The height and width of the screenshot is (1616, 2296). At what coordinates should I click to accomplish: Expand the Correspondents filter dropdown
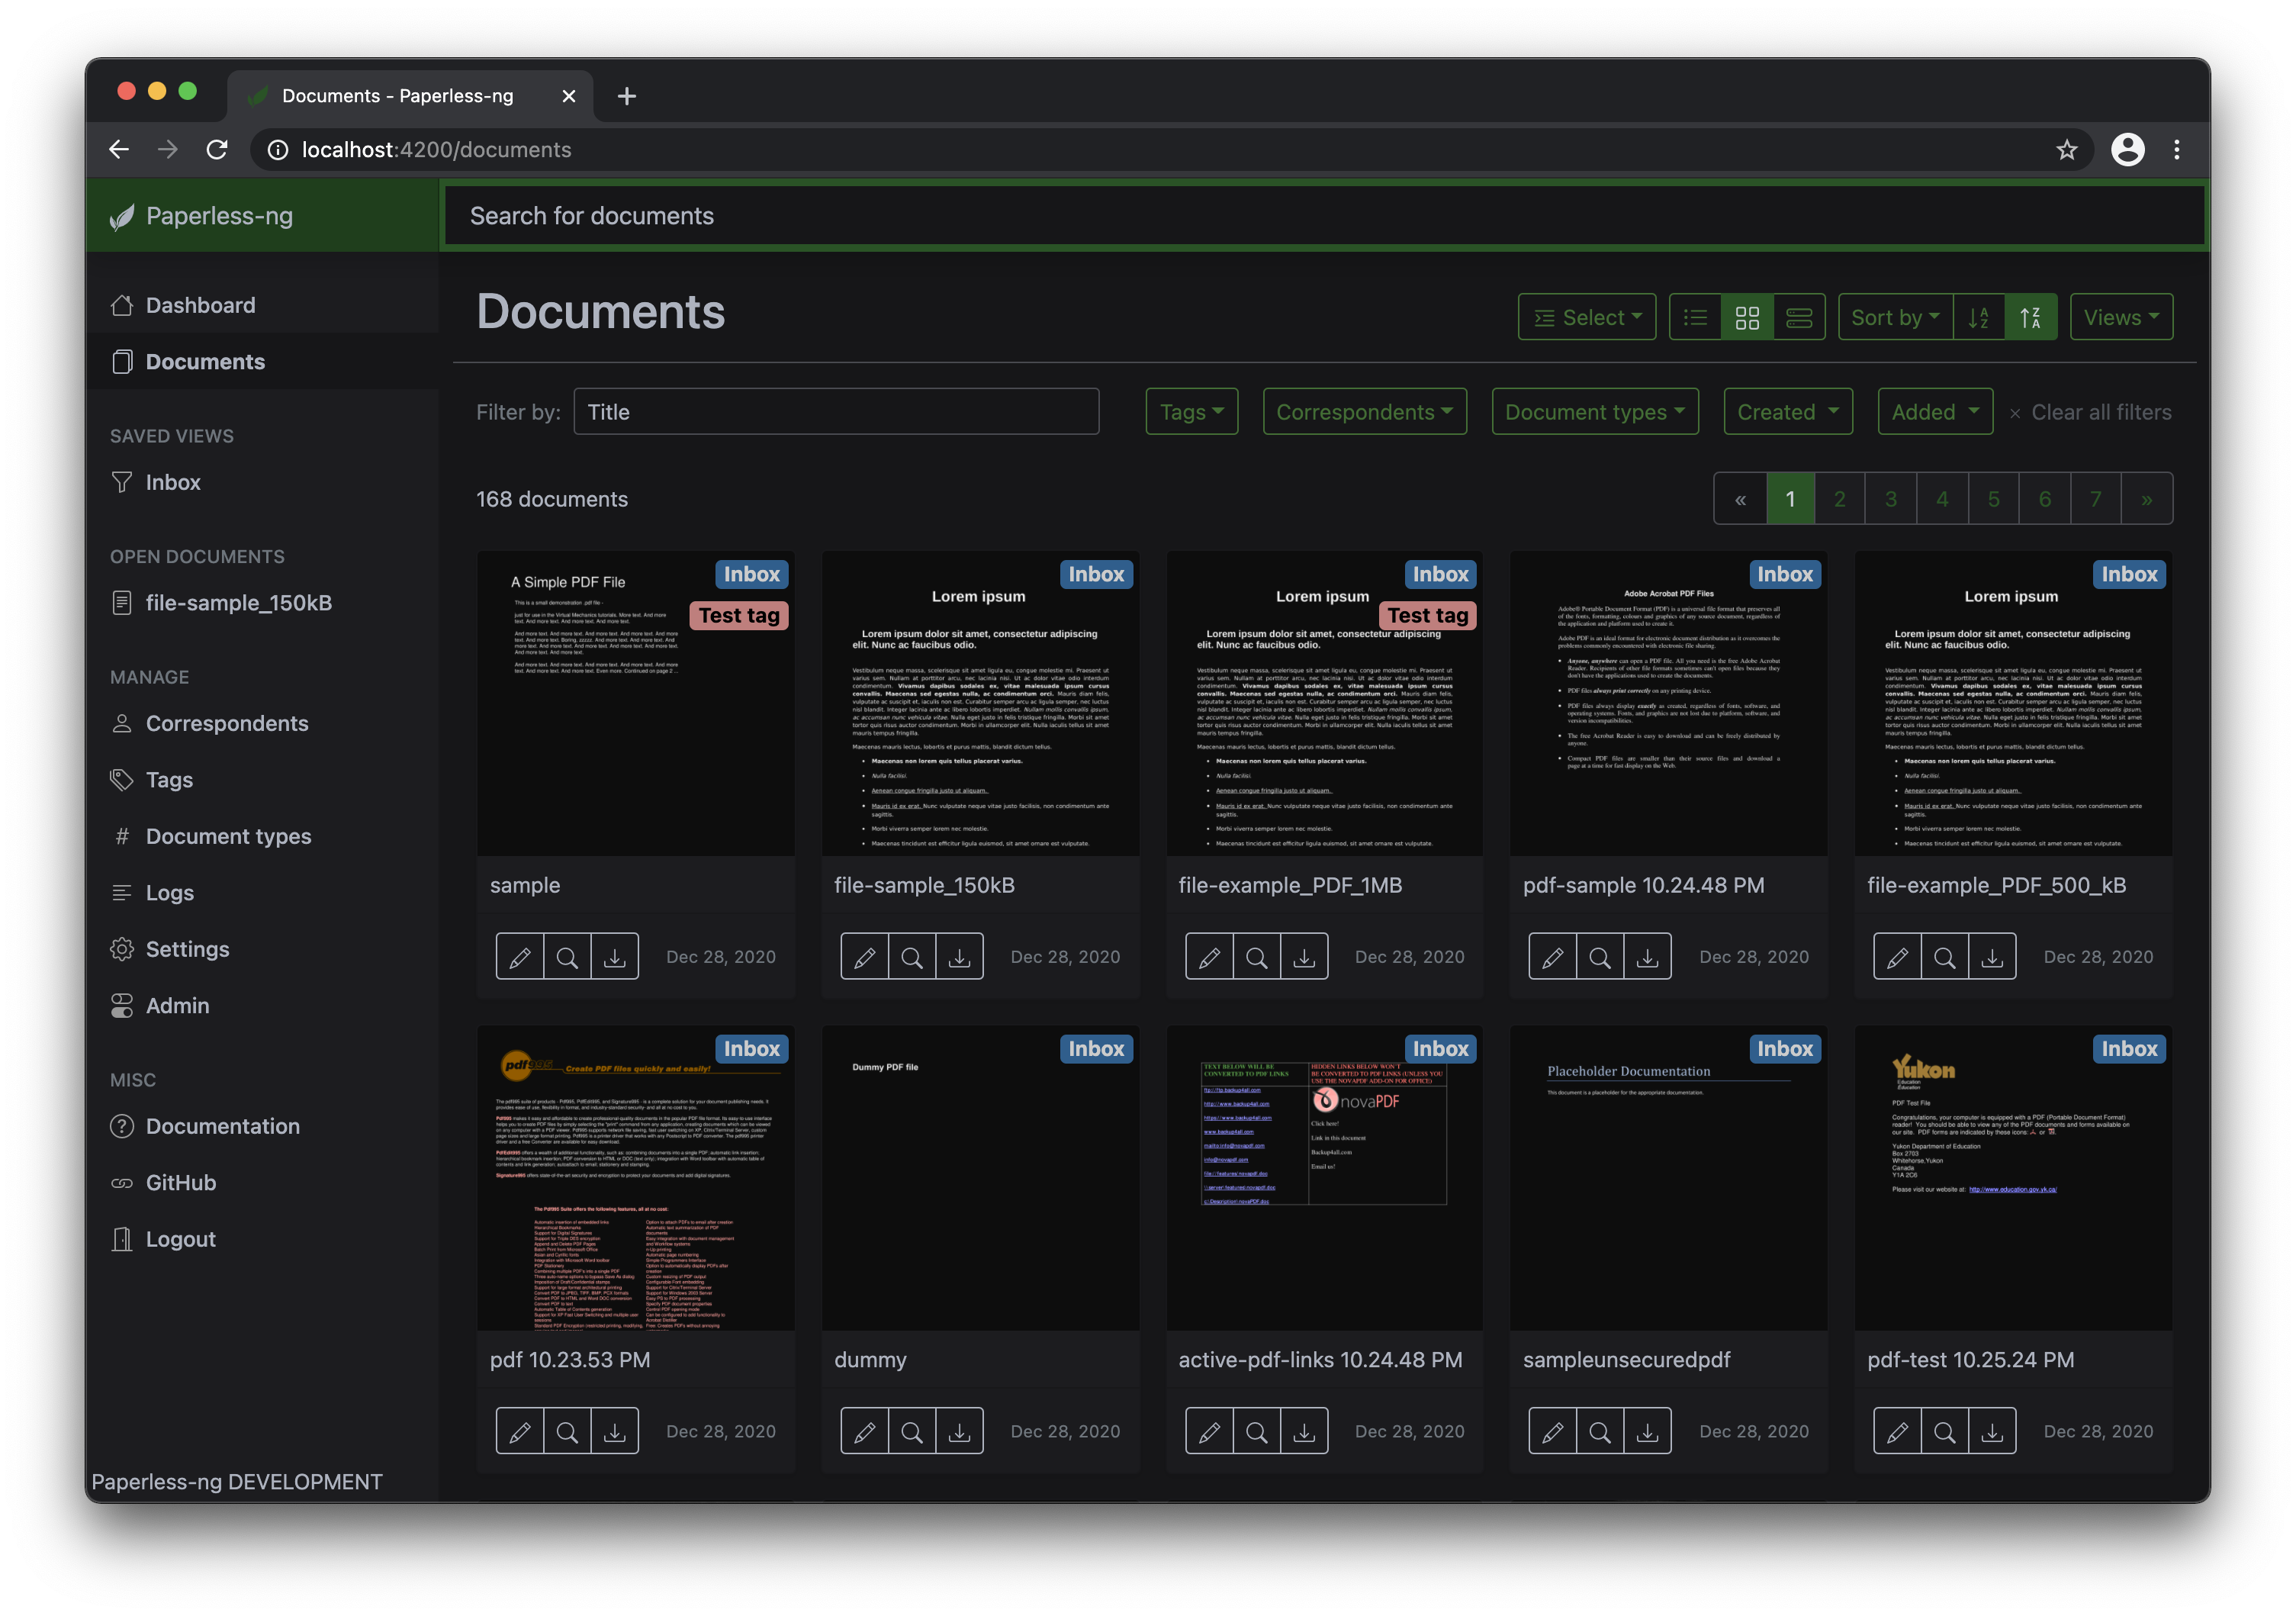[x=1364, y=411]
